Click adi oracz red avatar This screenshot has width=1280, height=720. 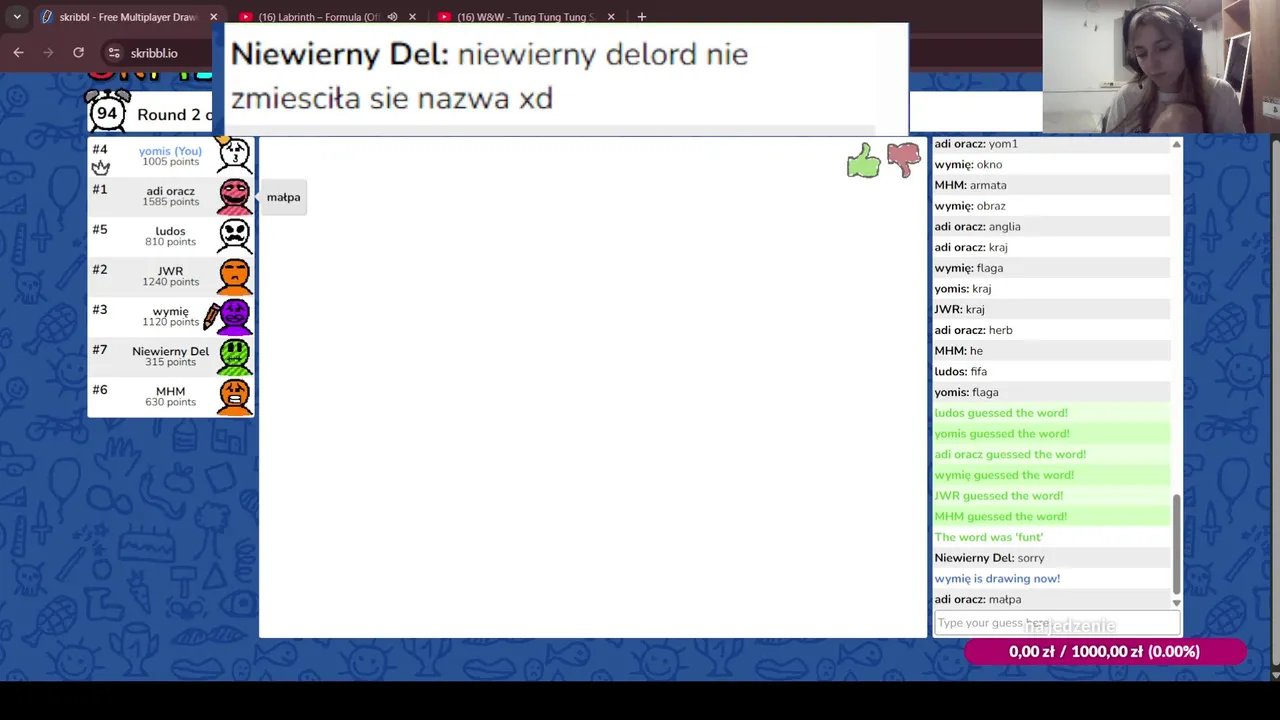click(x=234, y=196)
